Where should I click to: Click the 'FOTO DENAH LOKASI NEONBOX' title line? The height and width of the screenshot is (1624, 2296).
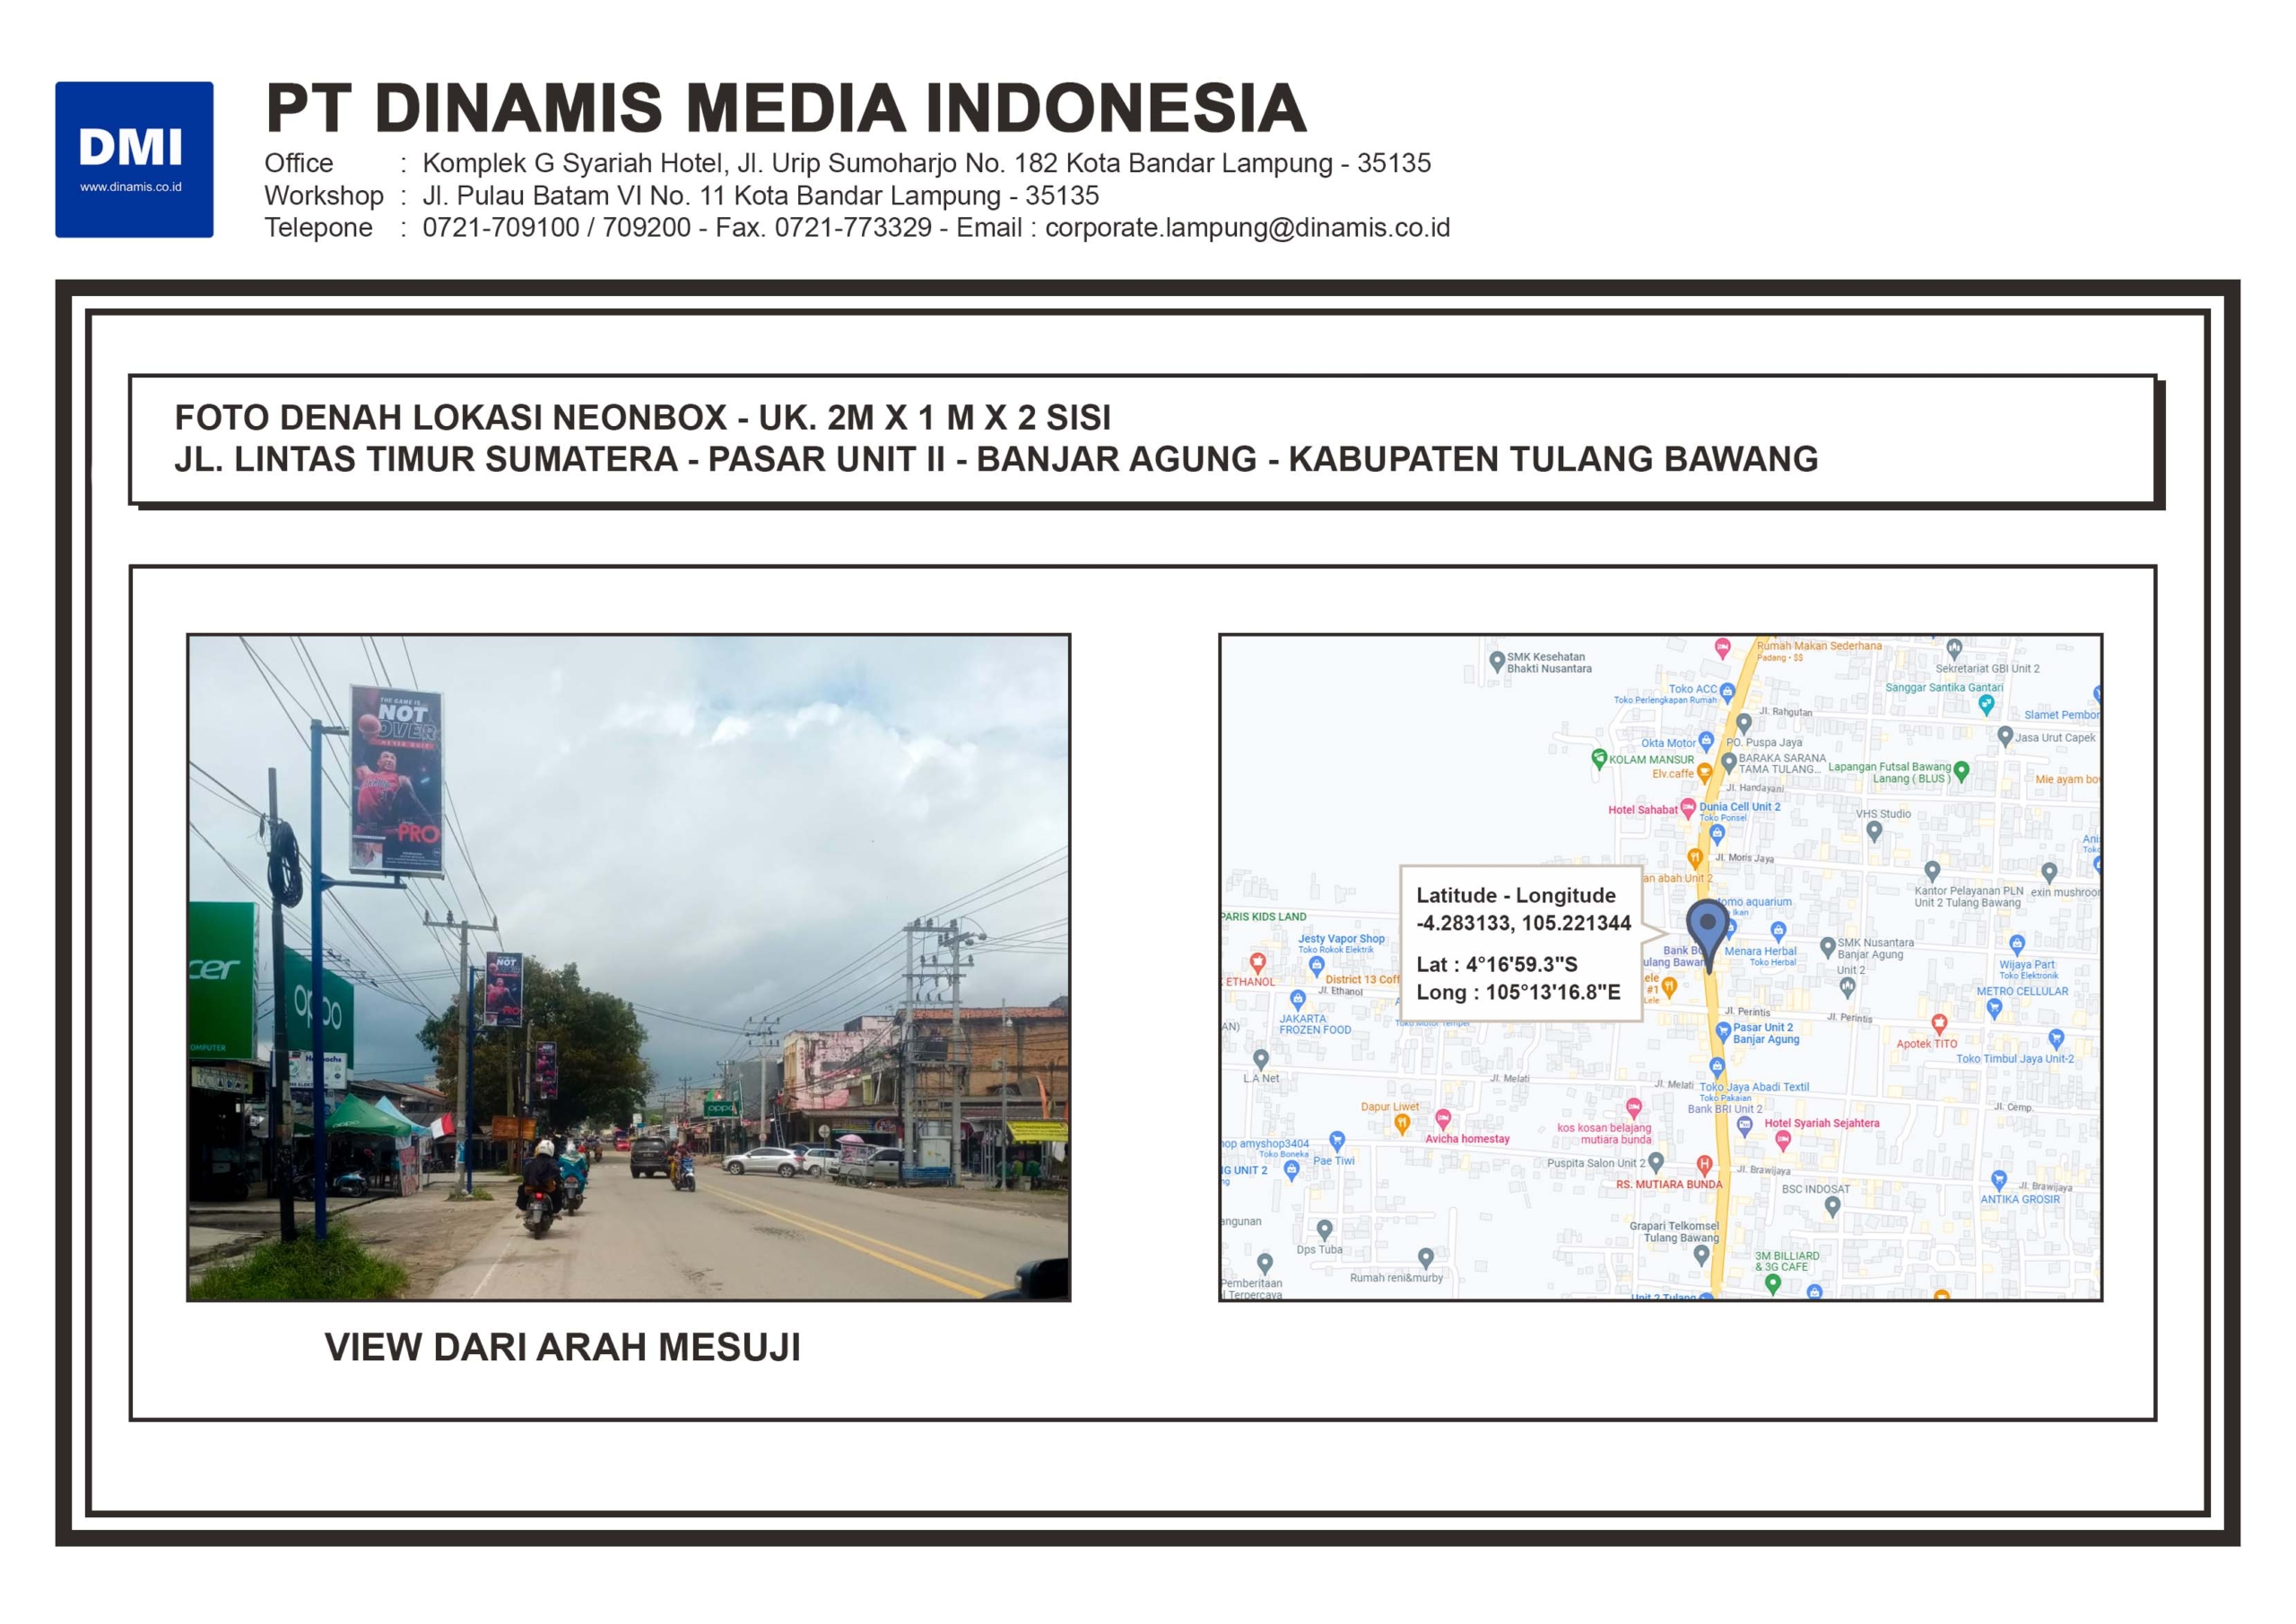click(643, 417)
